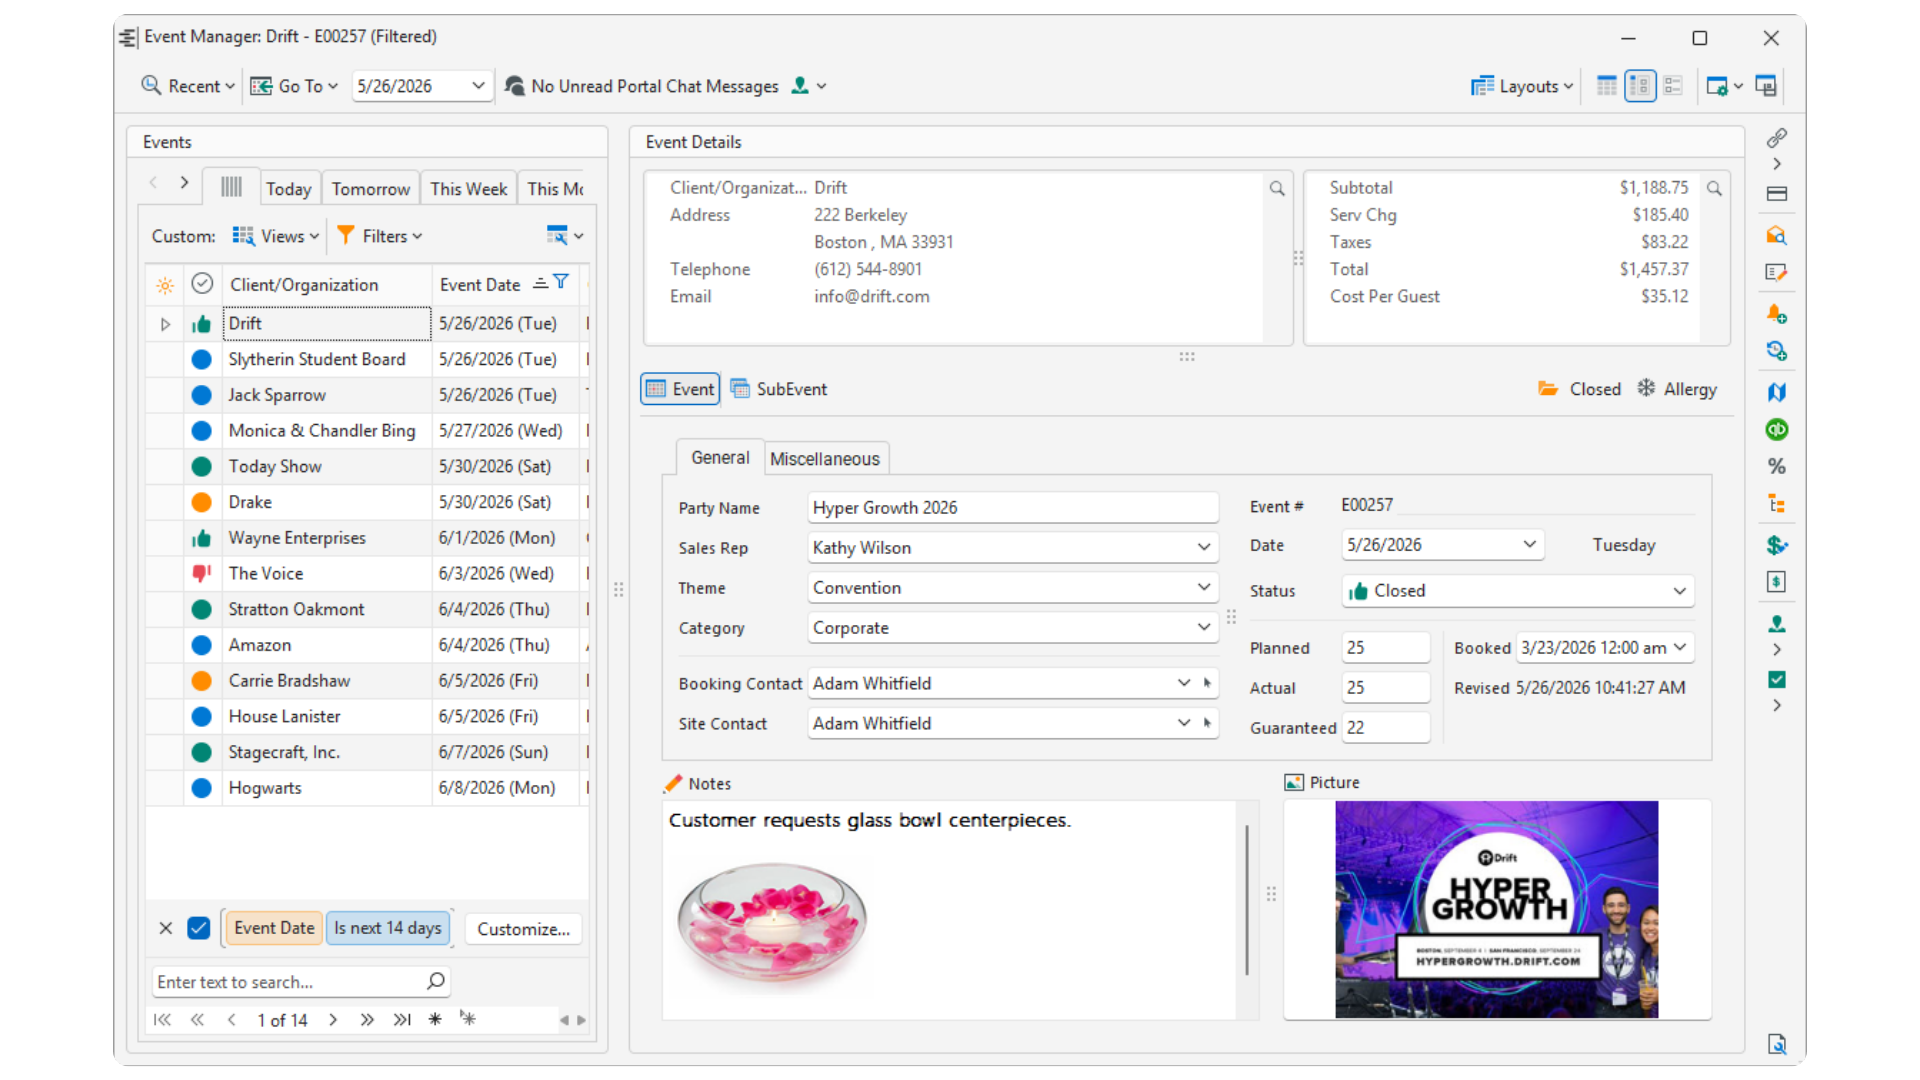The height and width of the screenshot is (1080, 1920).
Task: Toggle the active filter checkbox
Action: point(199,928)
